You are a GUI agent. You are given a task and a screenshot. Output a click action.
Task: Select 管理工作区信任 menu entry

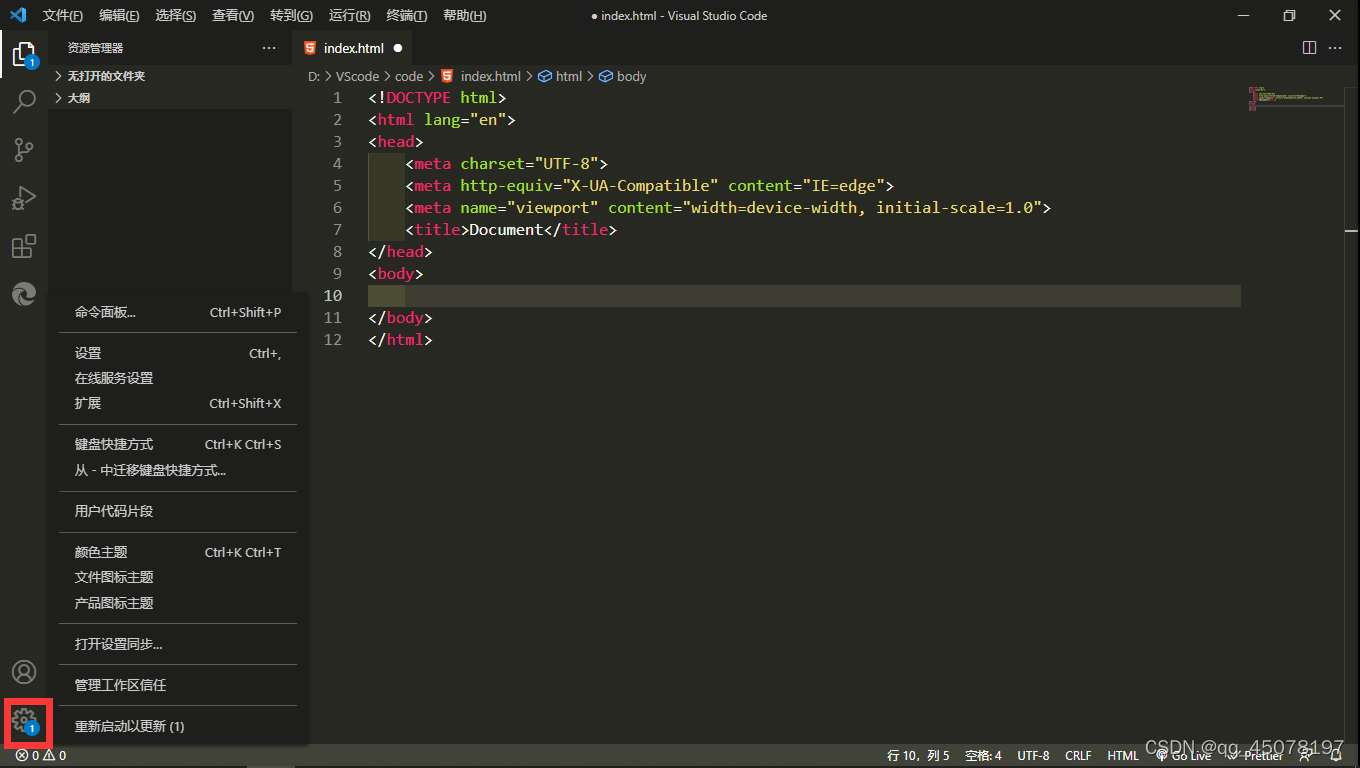tap(178, 685)
